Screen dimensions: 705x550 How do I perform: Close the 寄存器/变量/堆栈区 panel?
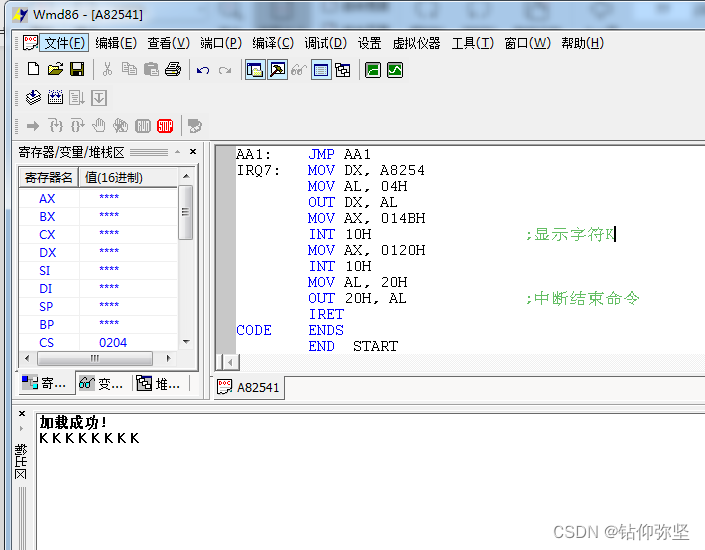pyautogui.click(x=193, y=152)
